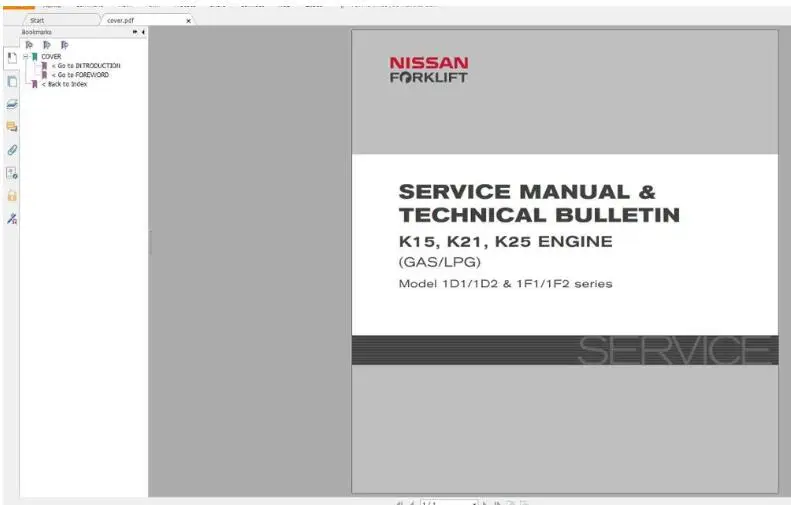Open the Attachments paperclip panel
Viewport: 791px width, 505px height.
point(12,150)
